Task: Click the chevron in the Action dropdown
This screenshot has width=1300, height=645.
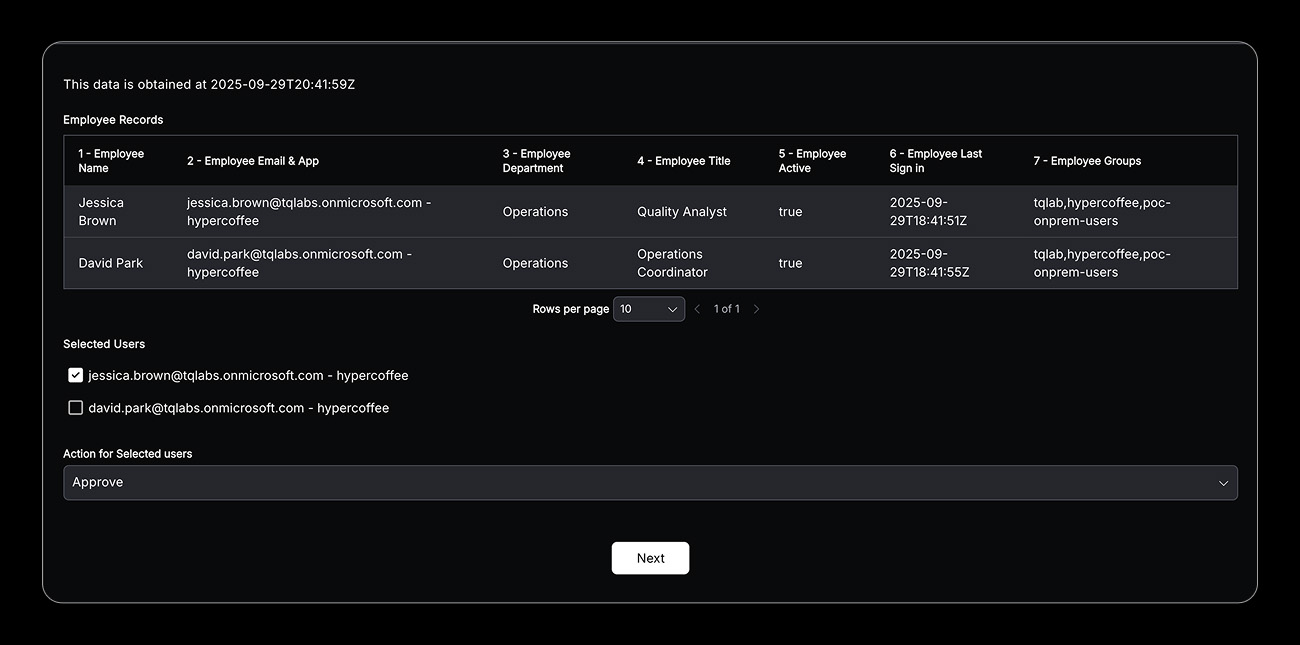Action: [1223, 483]
